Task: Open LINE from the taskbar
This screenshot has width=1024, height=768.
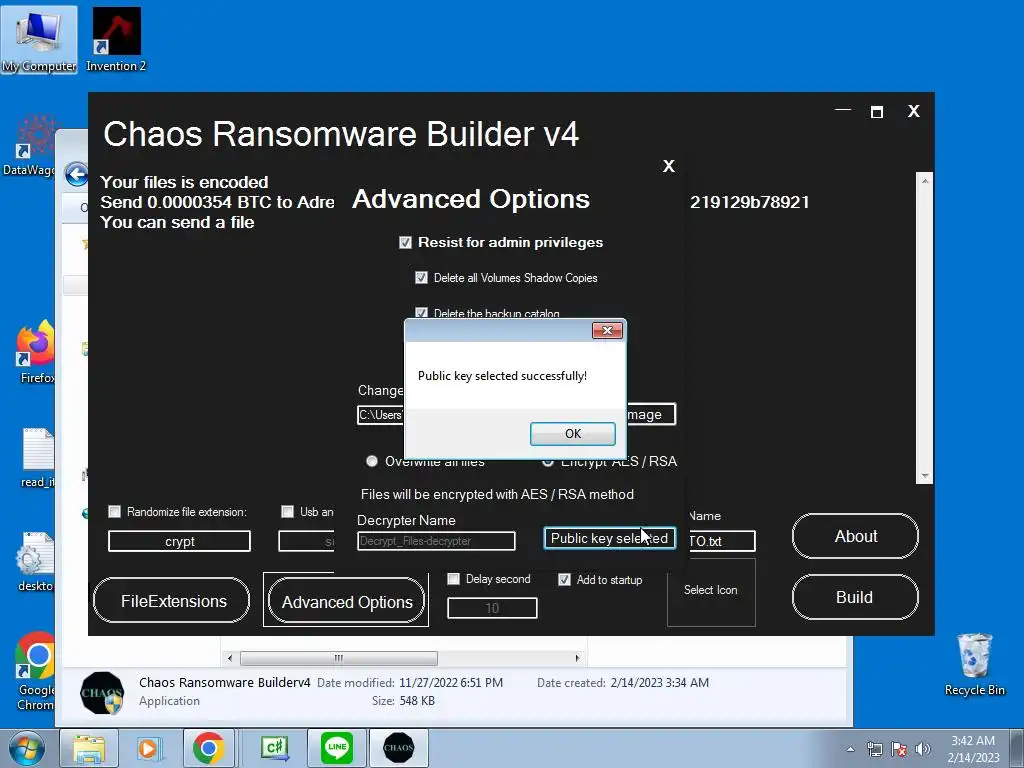Action: [x=337, y=748]
